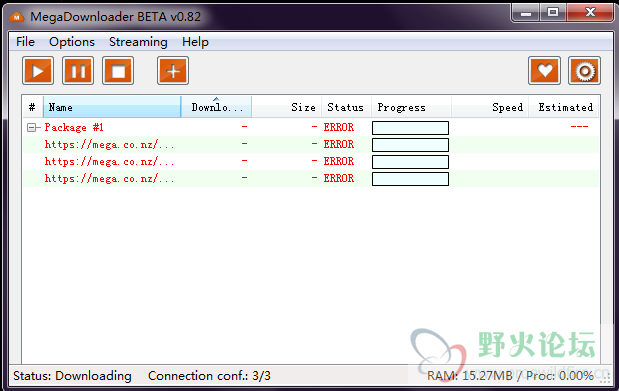Screen dimensions: 619x391
Task: Sort by the Name column header
Action: click(112, 107)
